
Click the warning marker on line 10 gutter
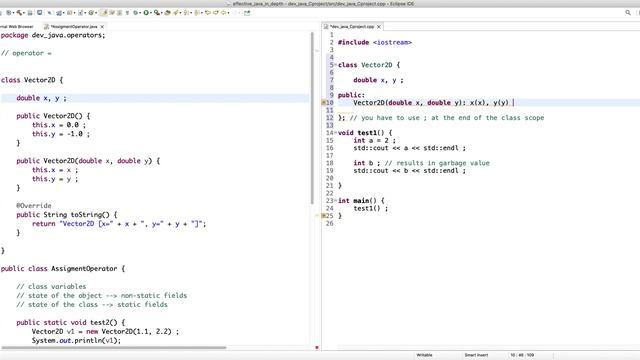point(324,103)
